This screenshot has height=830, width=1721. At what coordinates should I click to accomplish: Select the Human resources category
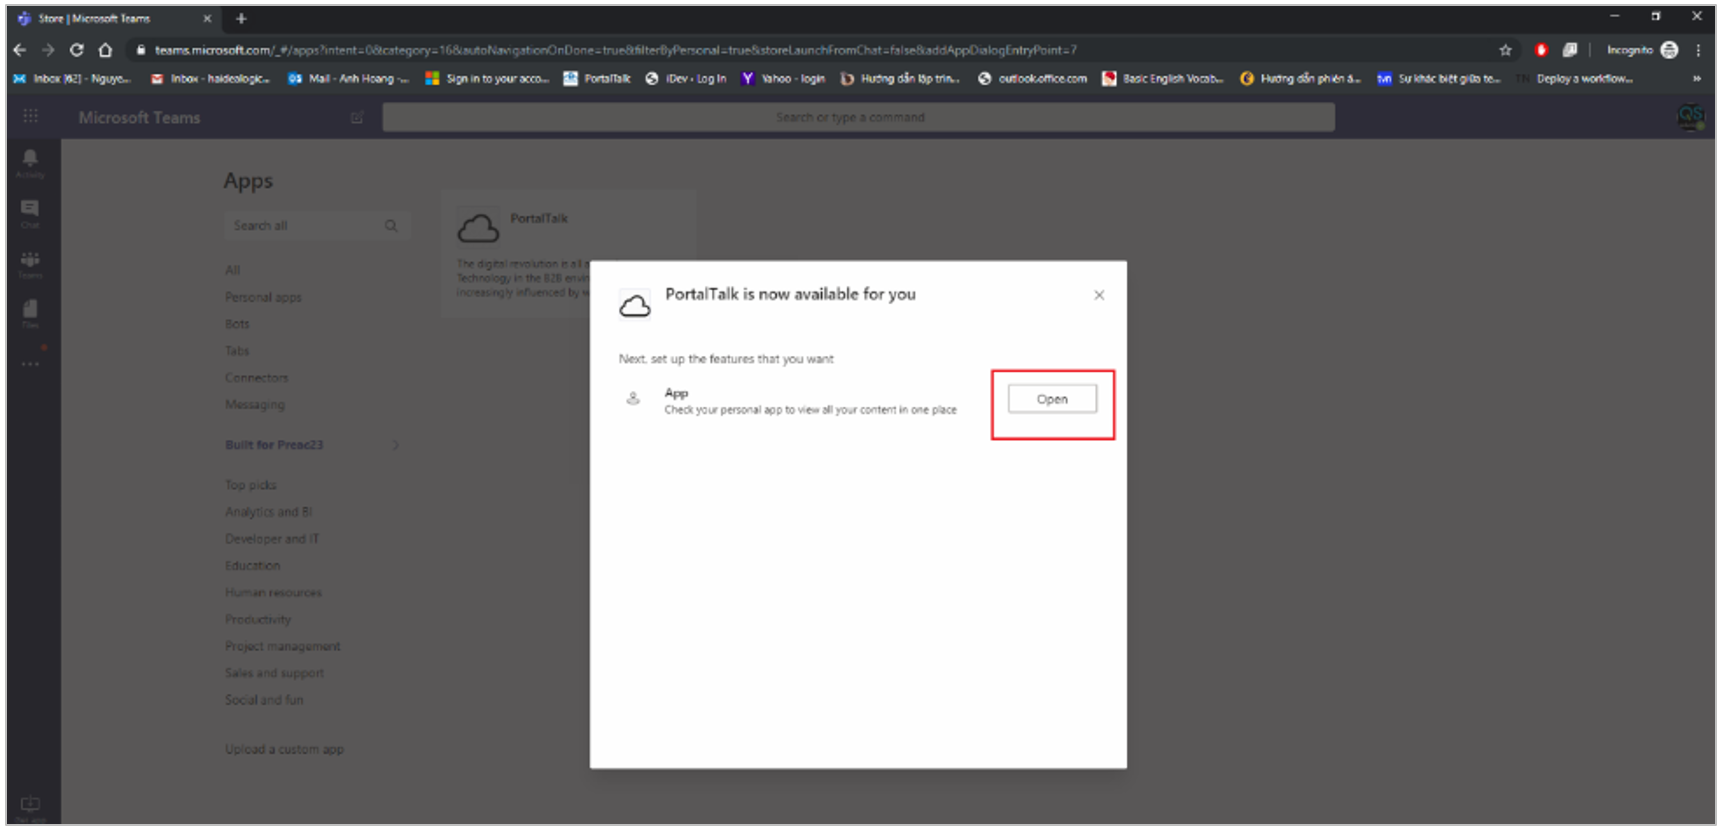click(x=274, y=593)
